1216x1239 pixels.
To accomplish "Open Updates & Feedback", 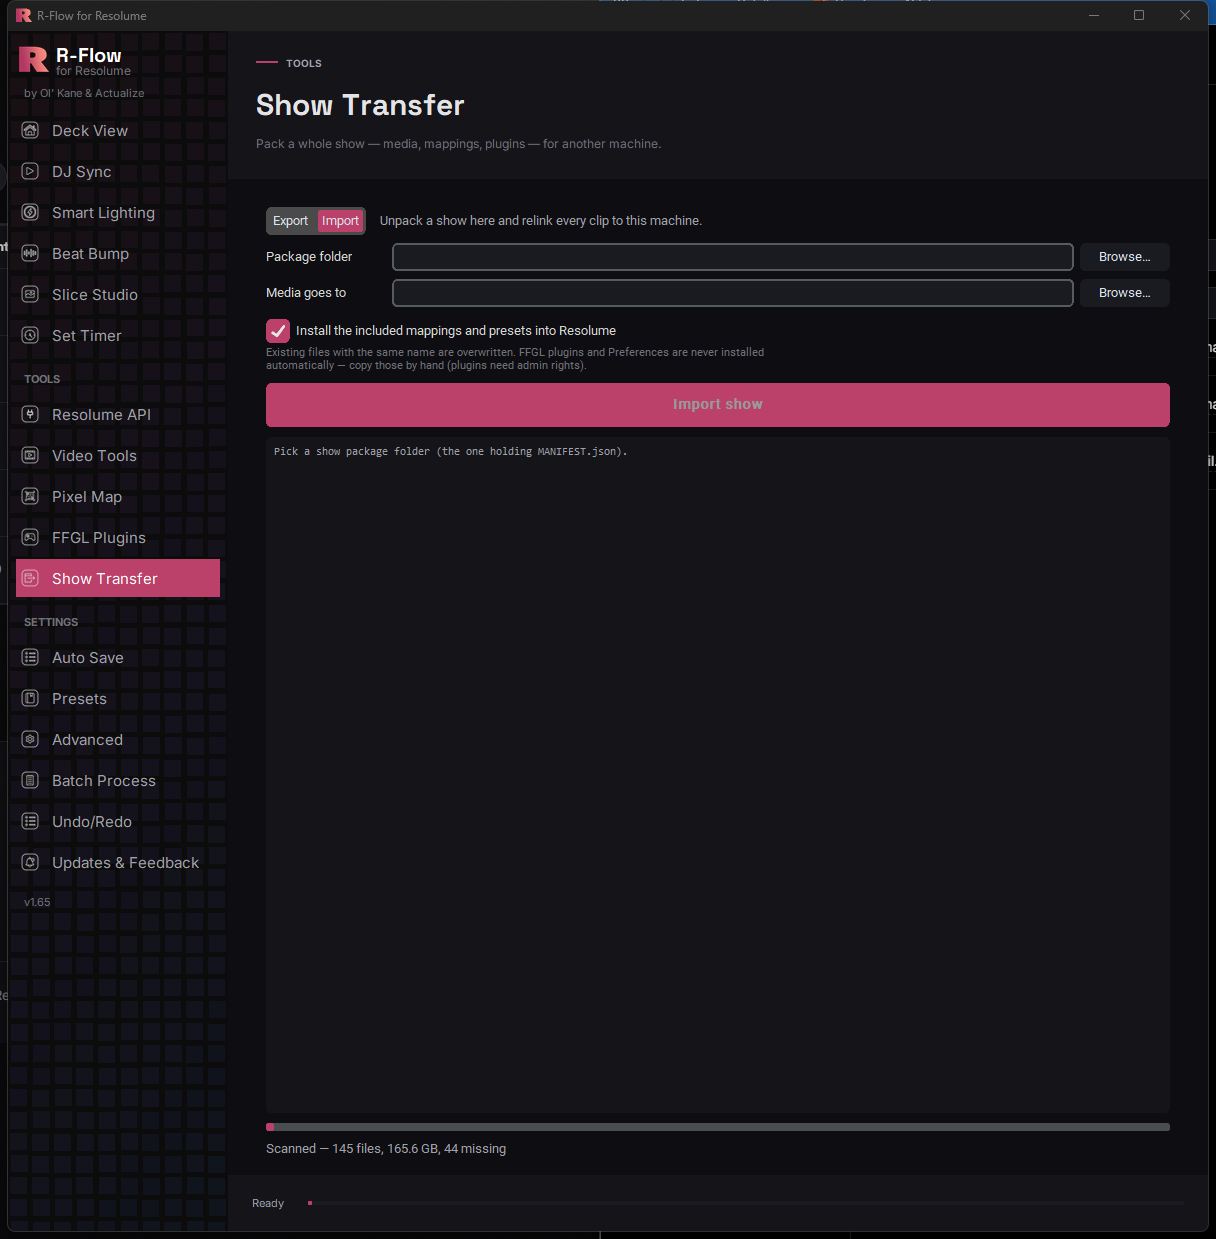I will 118,862.
